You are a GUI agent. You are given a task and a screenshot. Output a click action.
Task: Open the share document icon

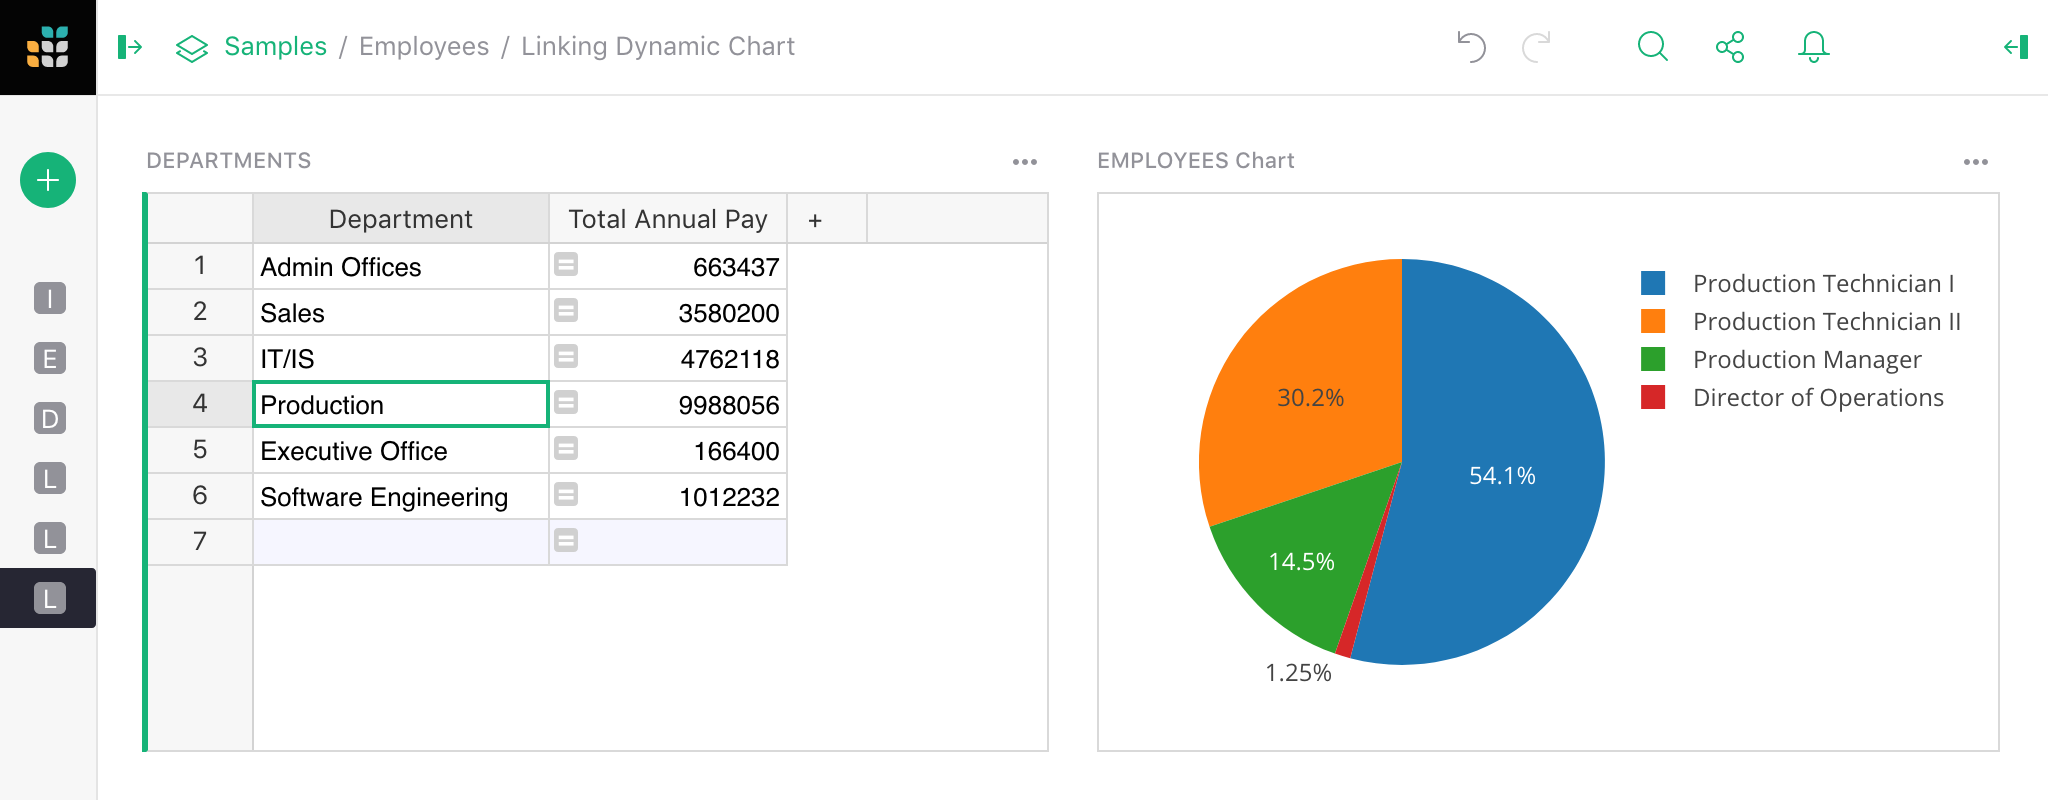click(1730, 47)
